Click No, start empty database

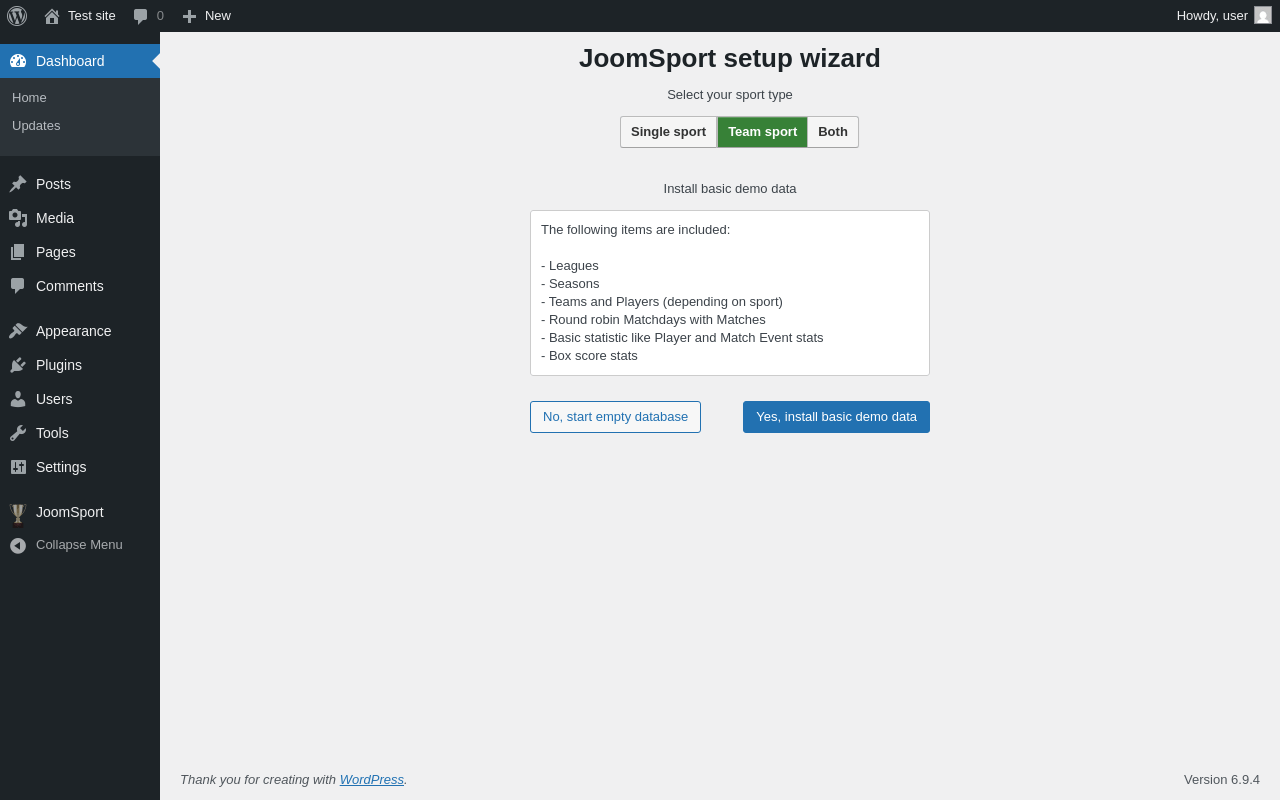(x=615, y=417)
